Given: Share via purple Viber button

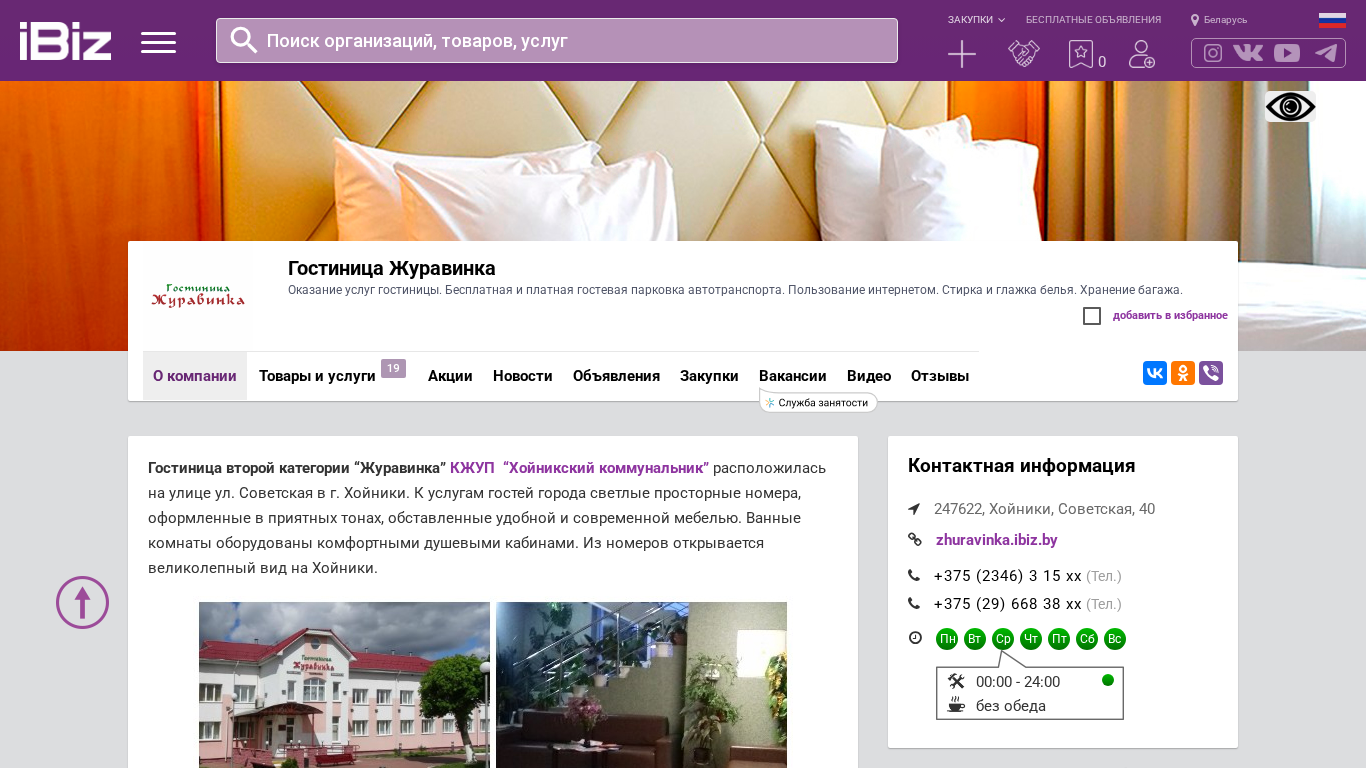Looking at the screenshot, I should [x=1211, y=373].
